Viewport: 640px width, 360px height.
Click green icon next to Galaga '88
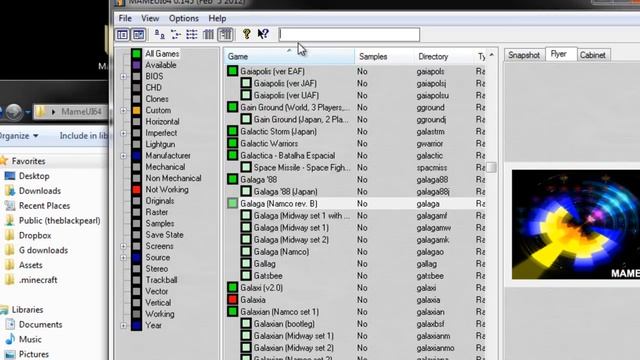point(233,179)
